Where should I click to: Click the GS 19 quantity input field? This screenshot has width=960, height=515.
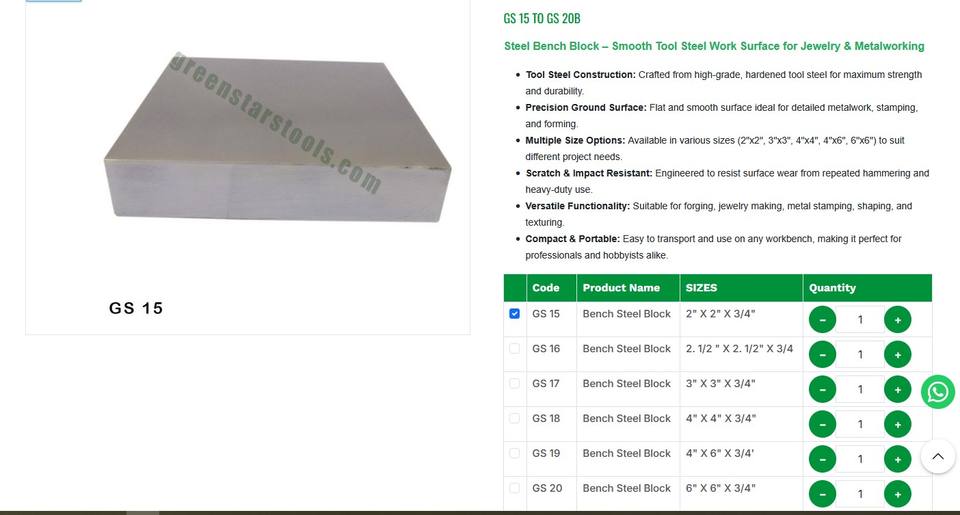860,459
